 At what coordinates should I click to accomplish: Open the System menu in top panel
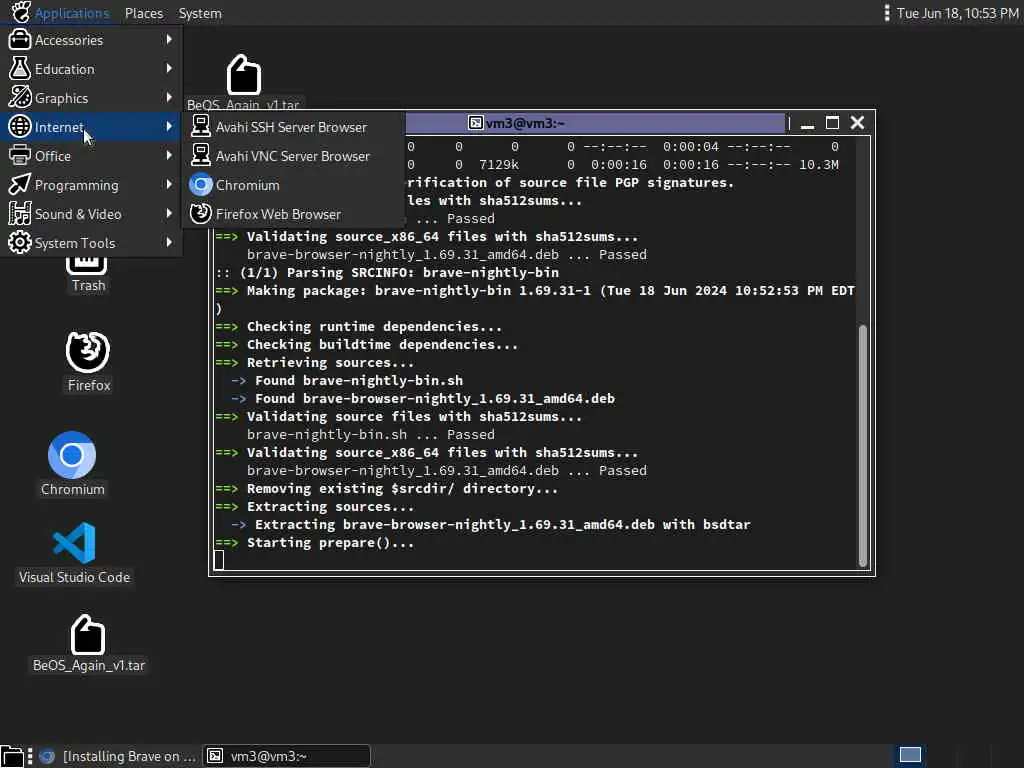(200, 13)
